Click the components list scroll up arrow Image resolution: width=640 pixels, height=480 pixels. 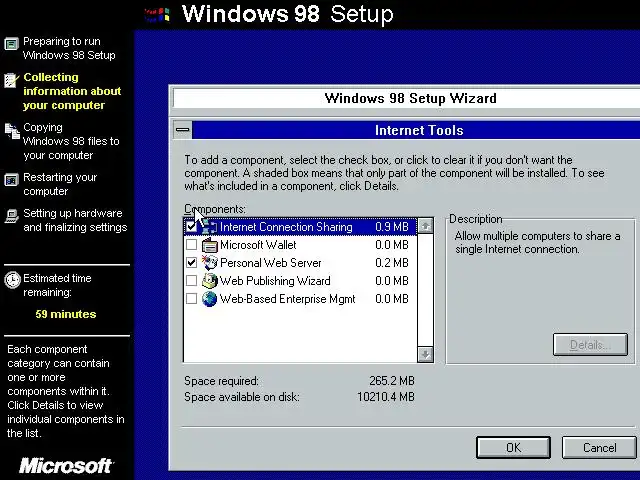point(425,226)
